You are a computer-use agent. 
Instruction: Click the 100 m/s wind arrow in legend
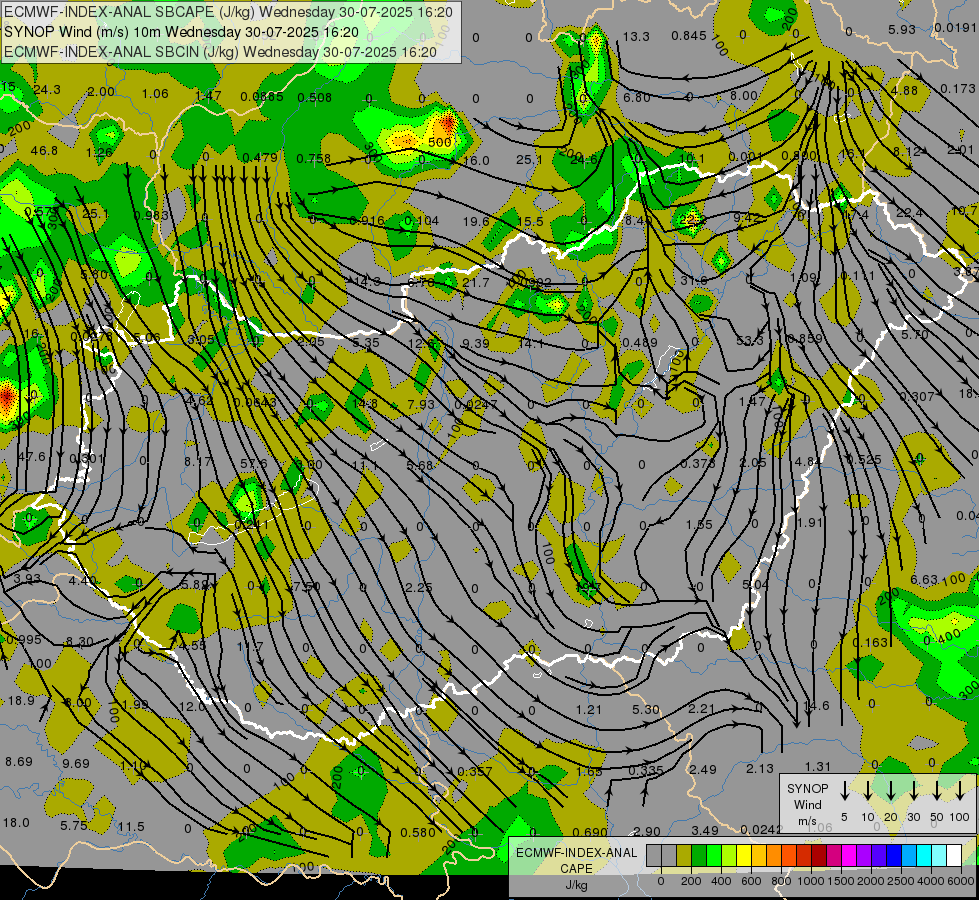click(960, 791)
